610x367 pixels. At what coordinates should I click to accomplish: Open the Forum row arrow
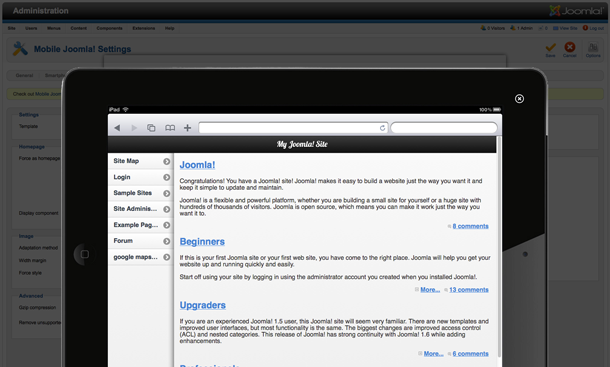[167, 241]
